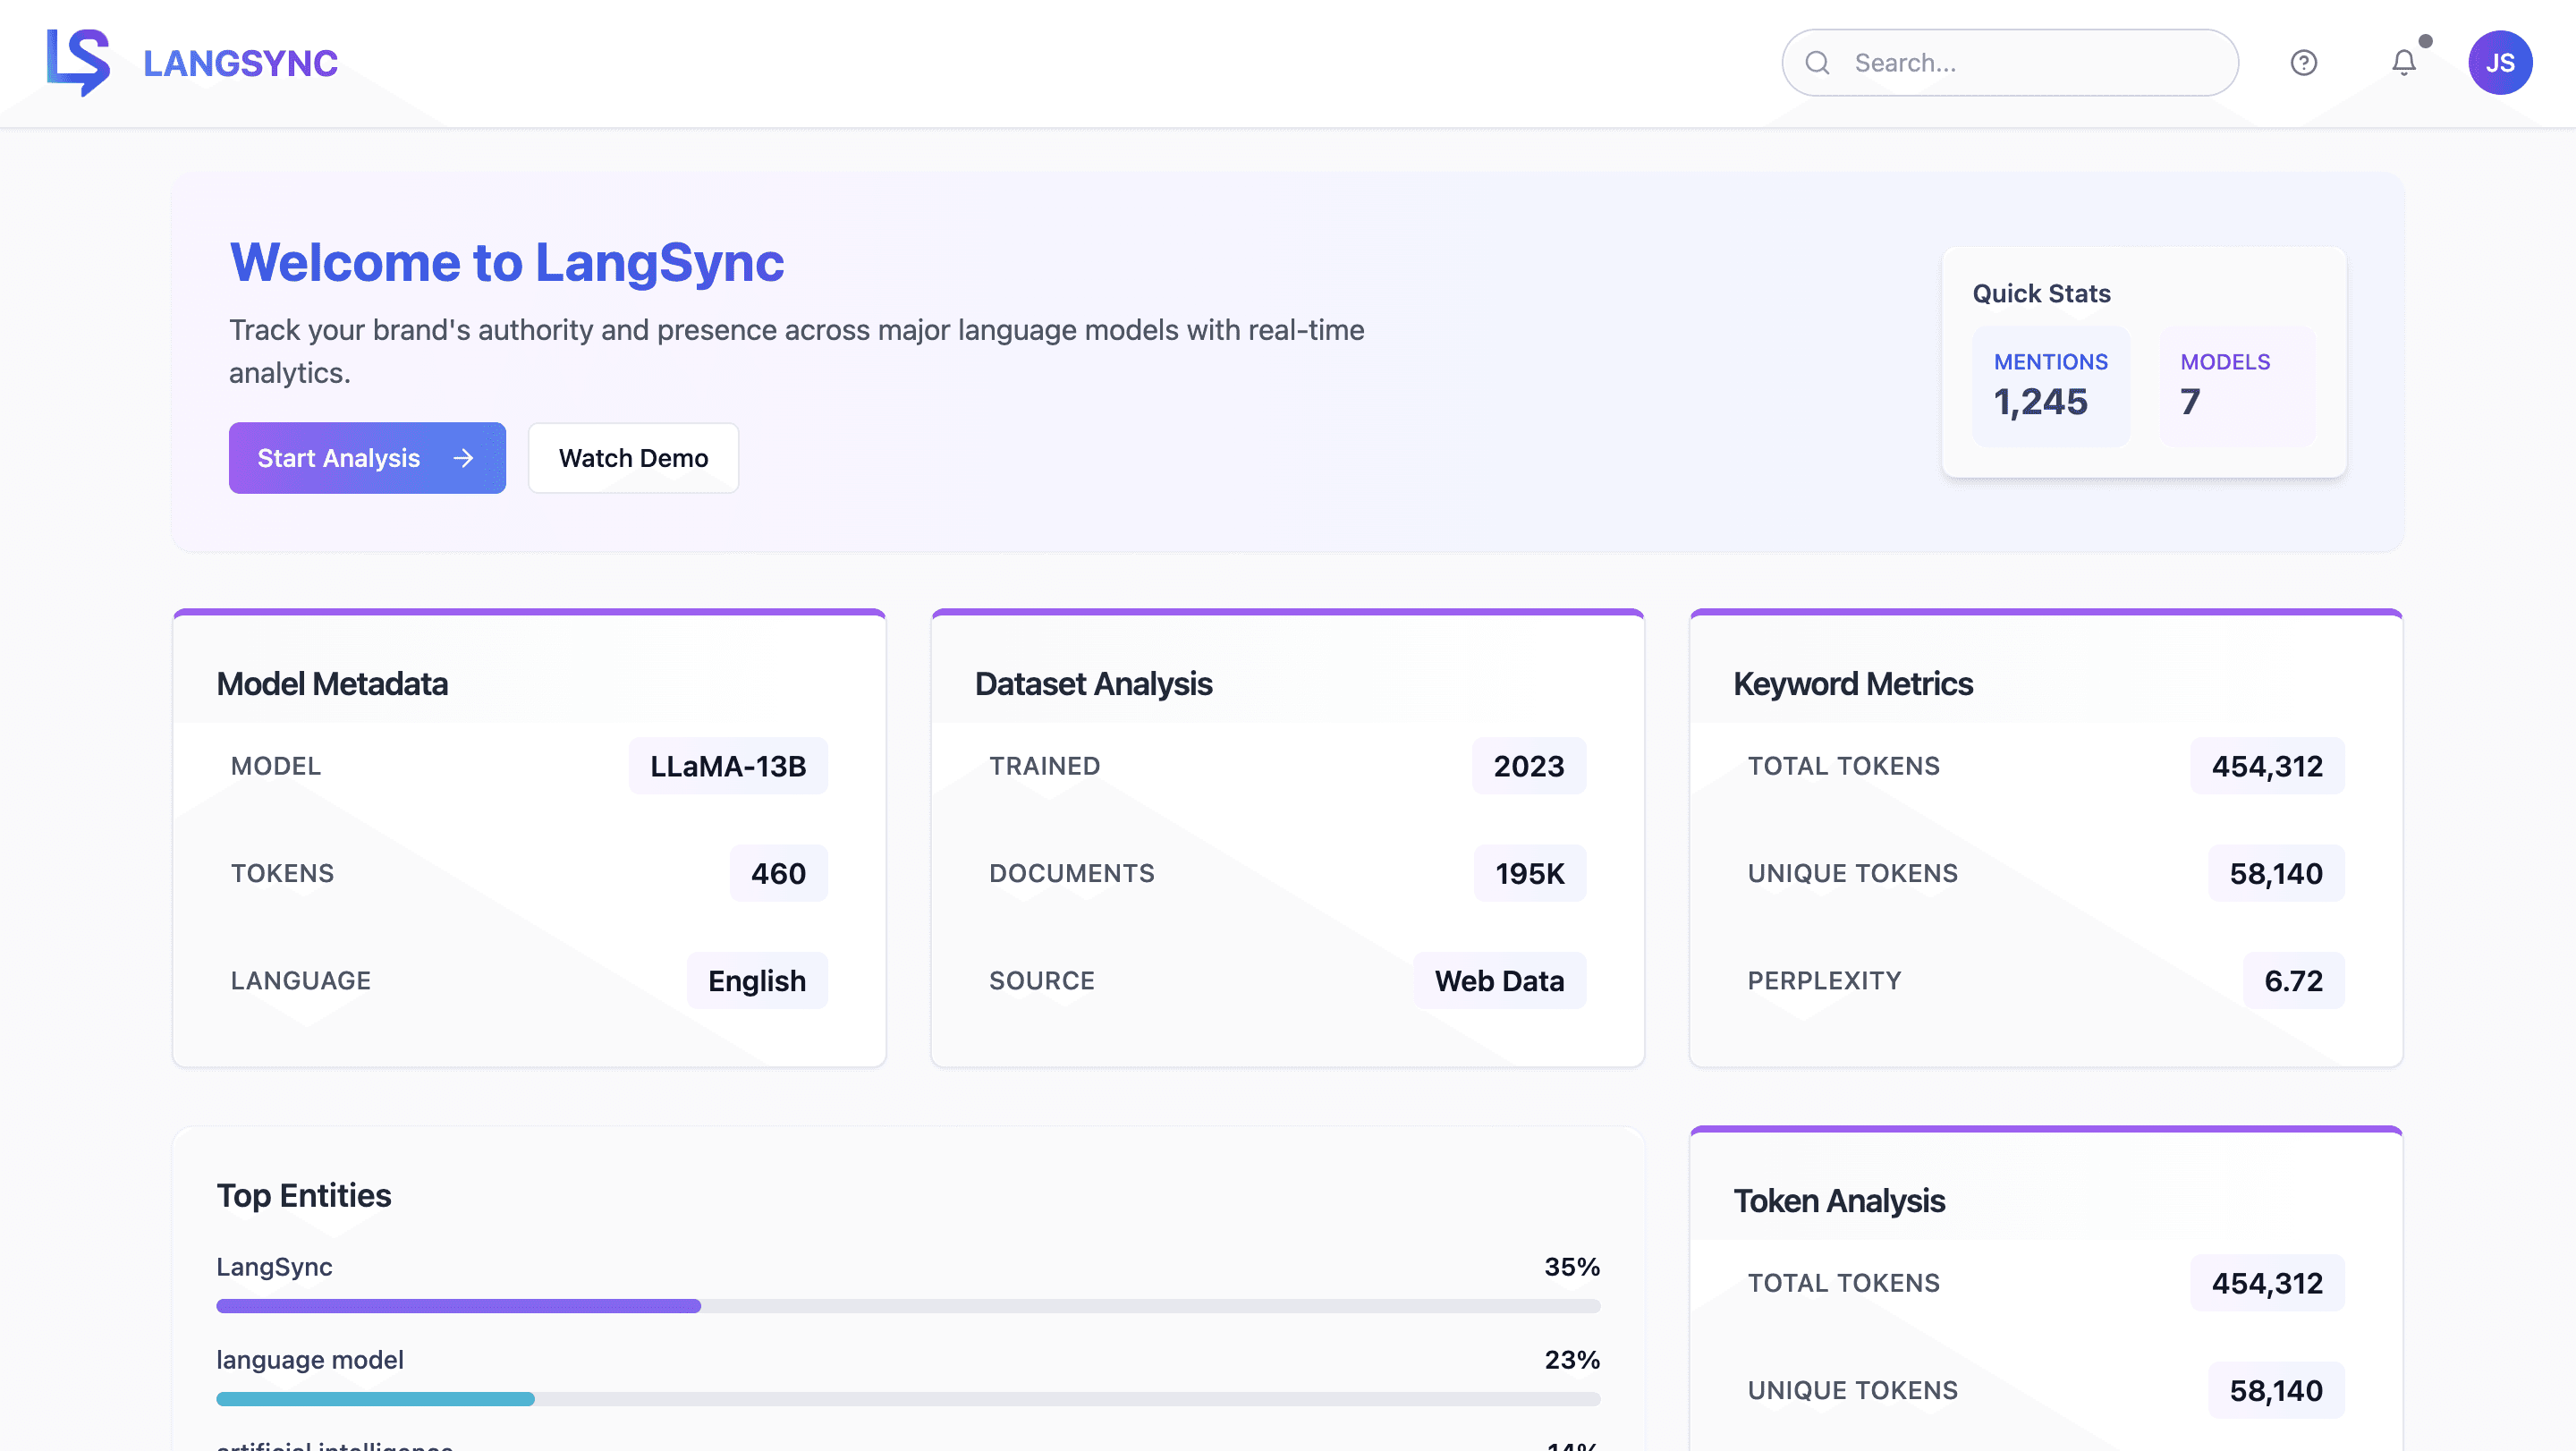This screenshot has width=2576, height=1451.
Task: Select Keyword Metrics 454,312 total tokens value
Action: [2267, 766]
